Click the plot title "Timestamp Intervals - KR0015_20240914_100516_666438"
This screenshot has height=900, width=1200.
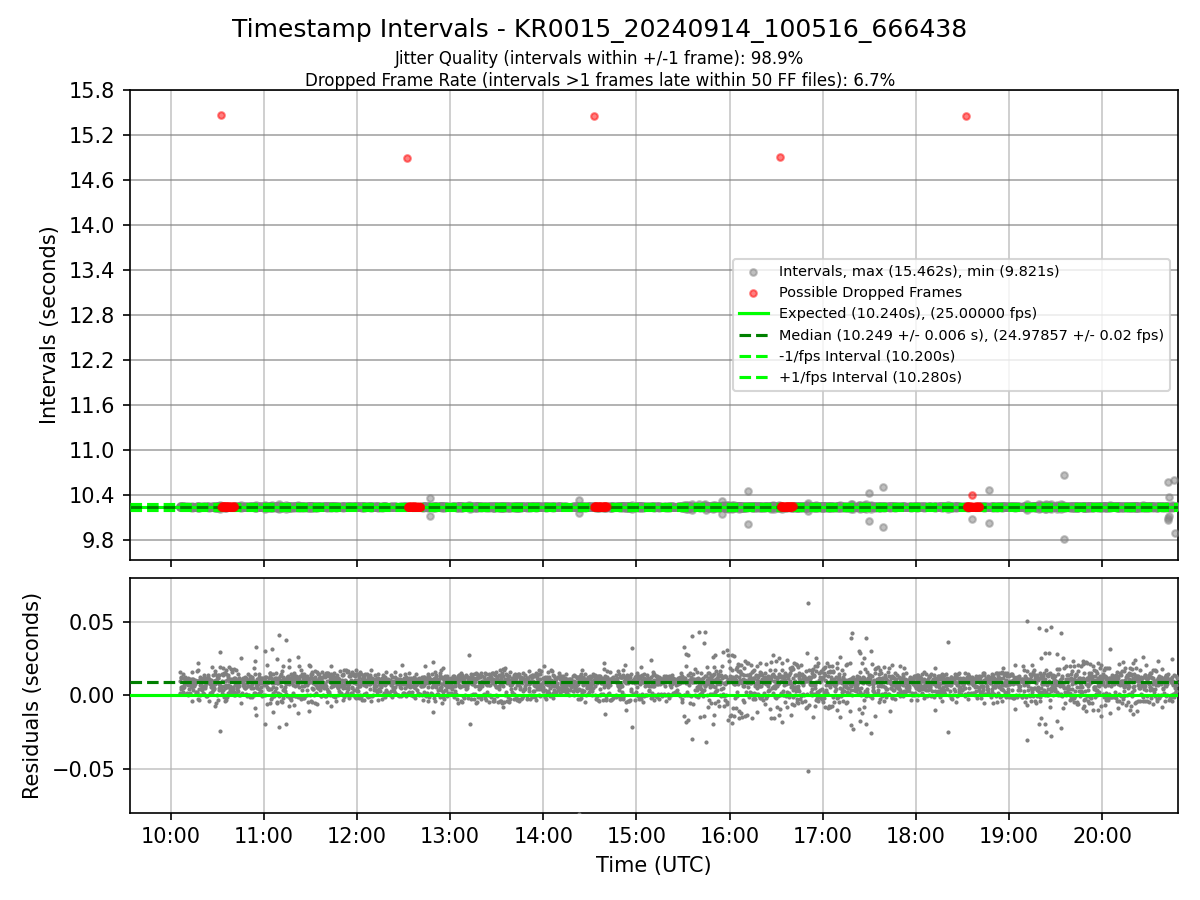pyautogui.click(x=599, y=29)
